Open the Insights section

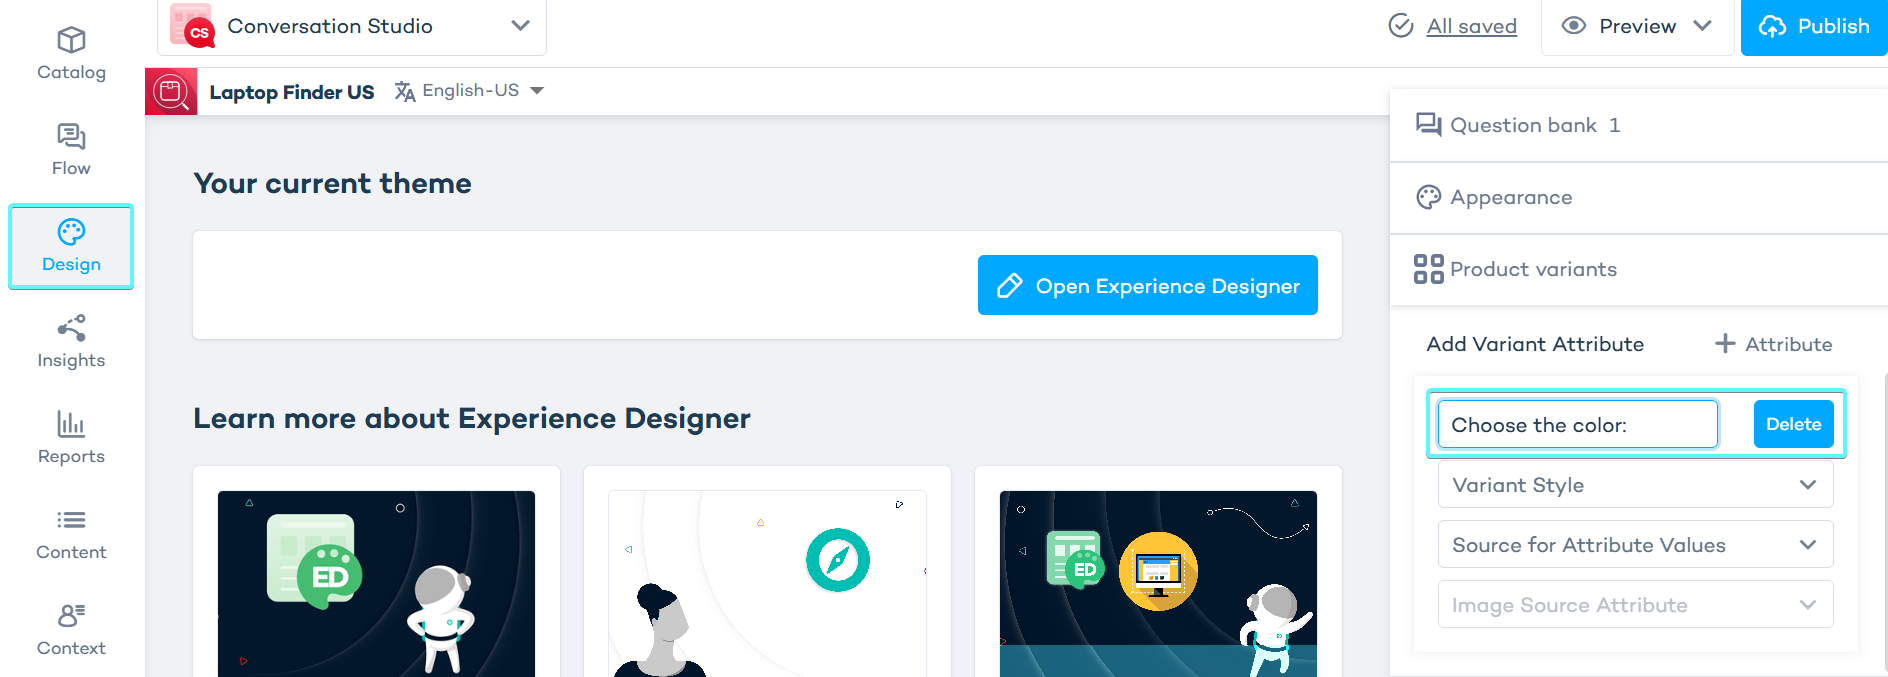(x=71, y=342)
